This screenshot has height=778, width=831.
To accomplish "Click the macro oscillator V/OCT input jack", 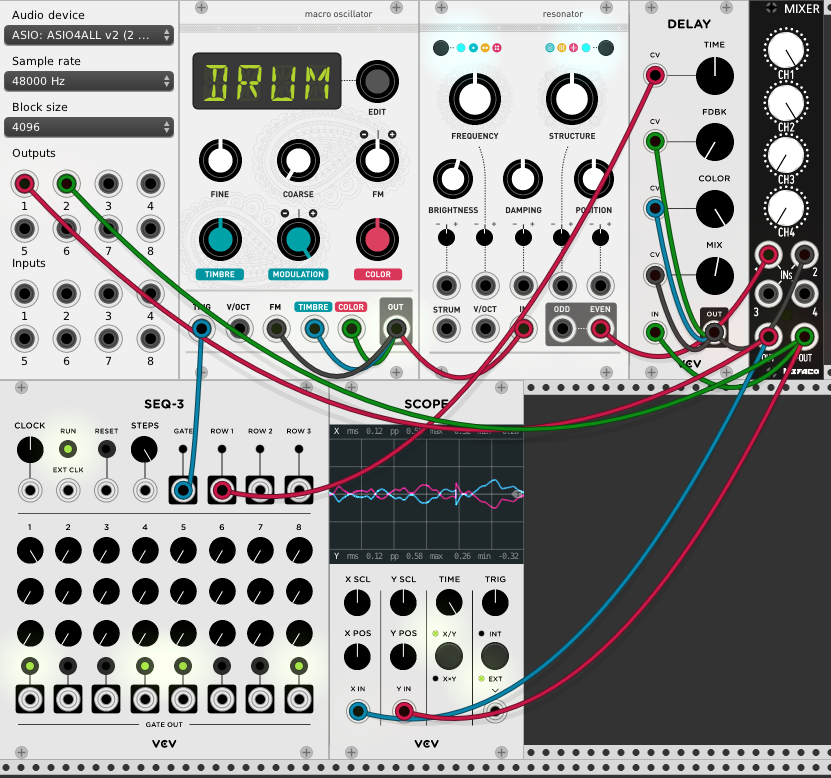I will (240, 329).
